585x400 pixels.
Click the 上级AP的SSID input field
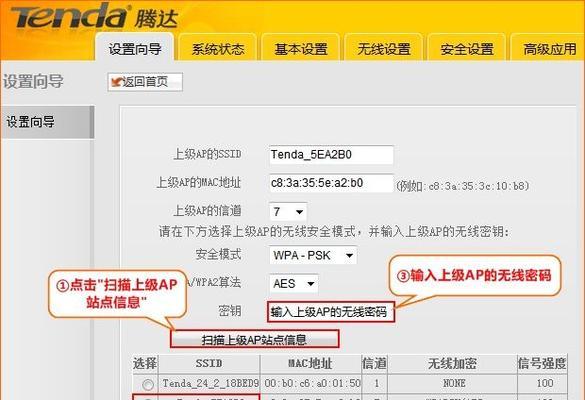(x=331, y=154)
